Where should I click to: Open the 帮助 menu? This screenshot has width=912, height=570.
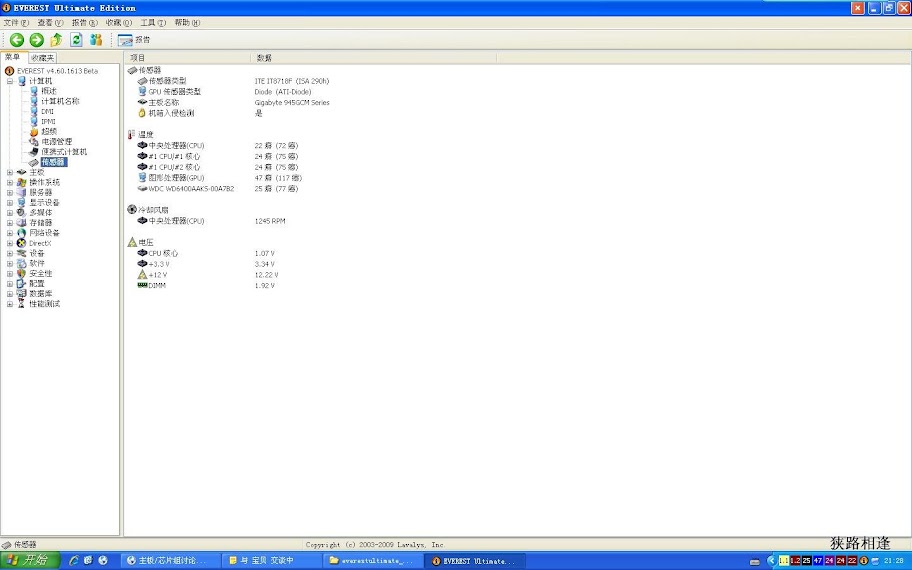click(187, 23)
